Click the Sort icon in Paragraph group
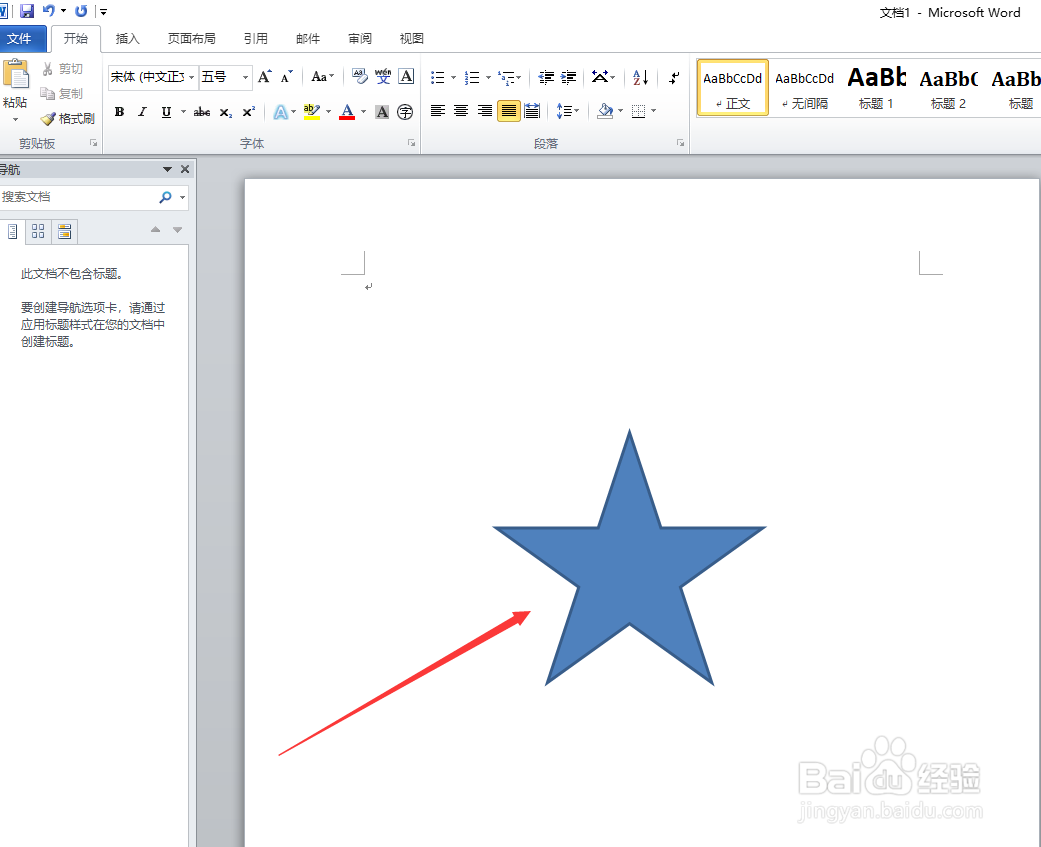Image resolution: width=1041 pixels, height=847 pixels. pos(640,77)
